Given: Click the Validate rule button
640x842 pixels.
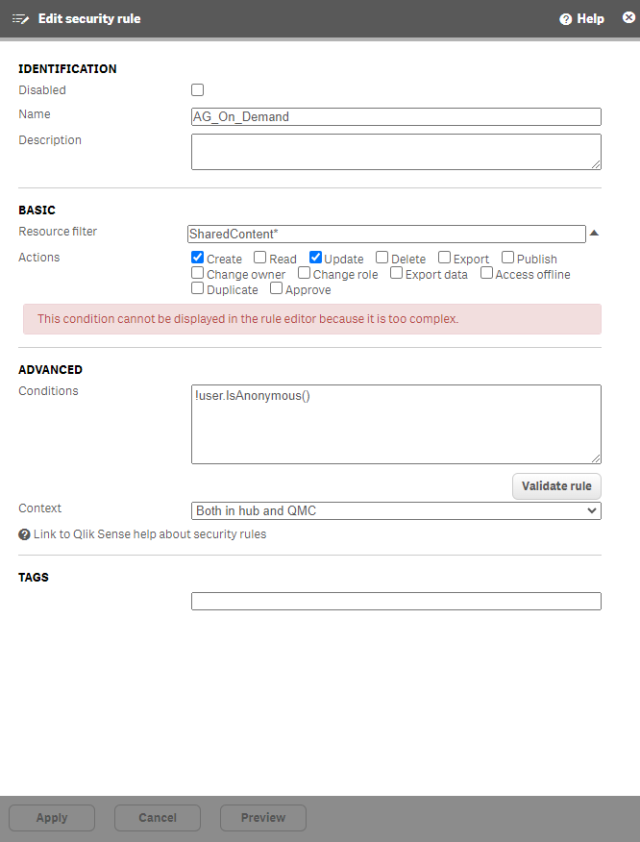Looking at the screenshot, I should tap(556, 486).
